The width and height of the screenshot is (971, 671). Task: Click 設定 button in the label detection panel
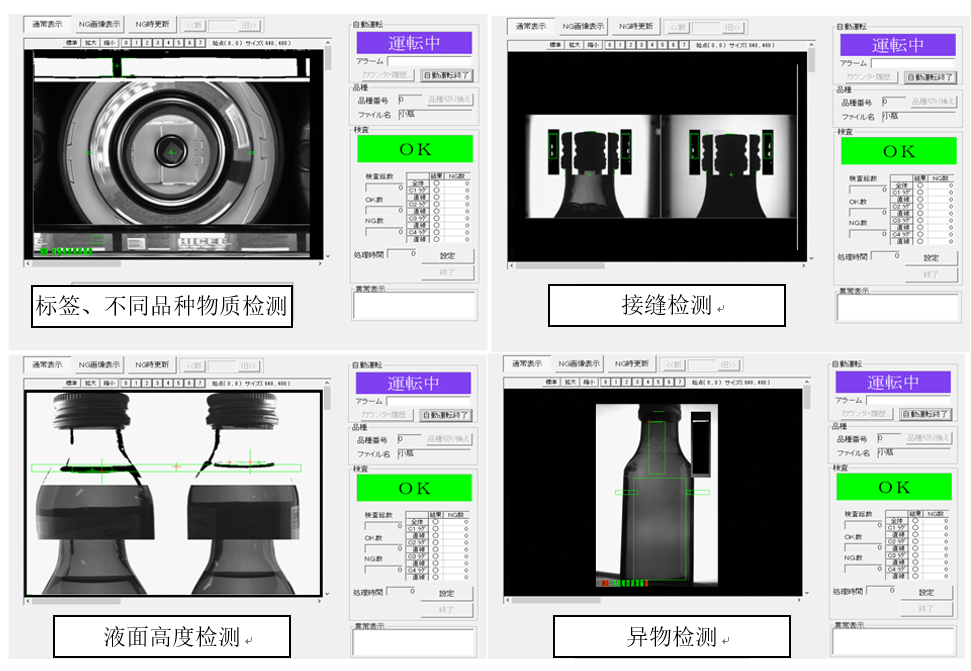(x=448, y=256)
